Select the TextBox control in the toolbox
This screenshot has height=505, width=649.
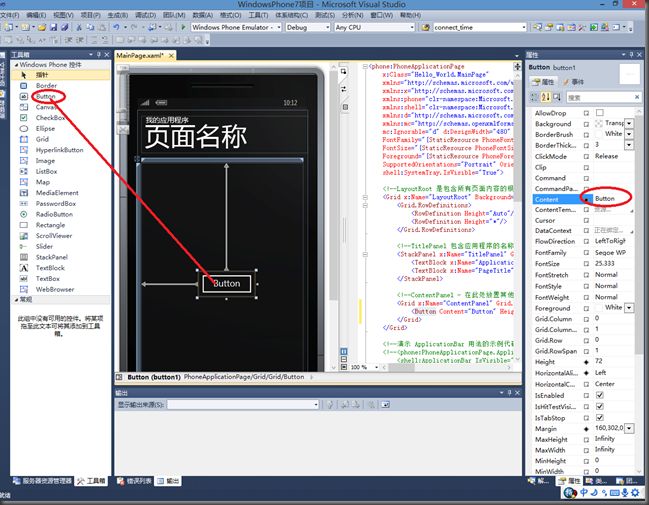coord(48,279)
